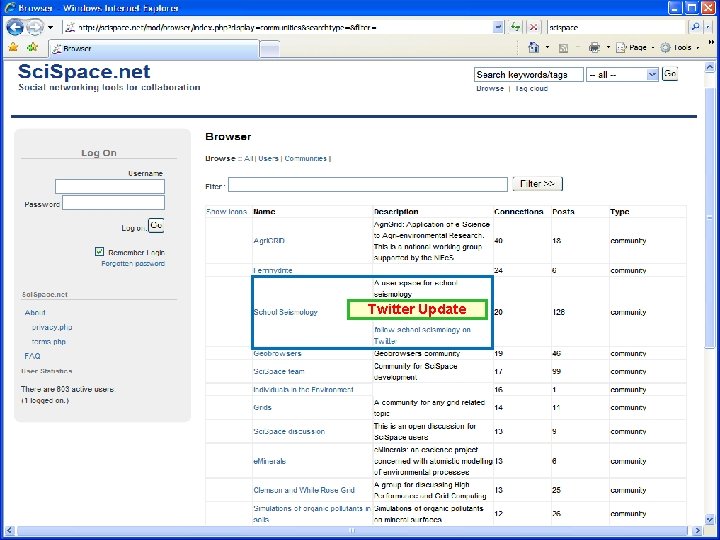Click the Password input field
Screen dimensions: 720x540
pos(113,202)
